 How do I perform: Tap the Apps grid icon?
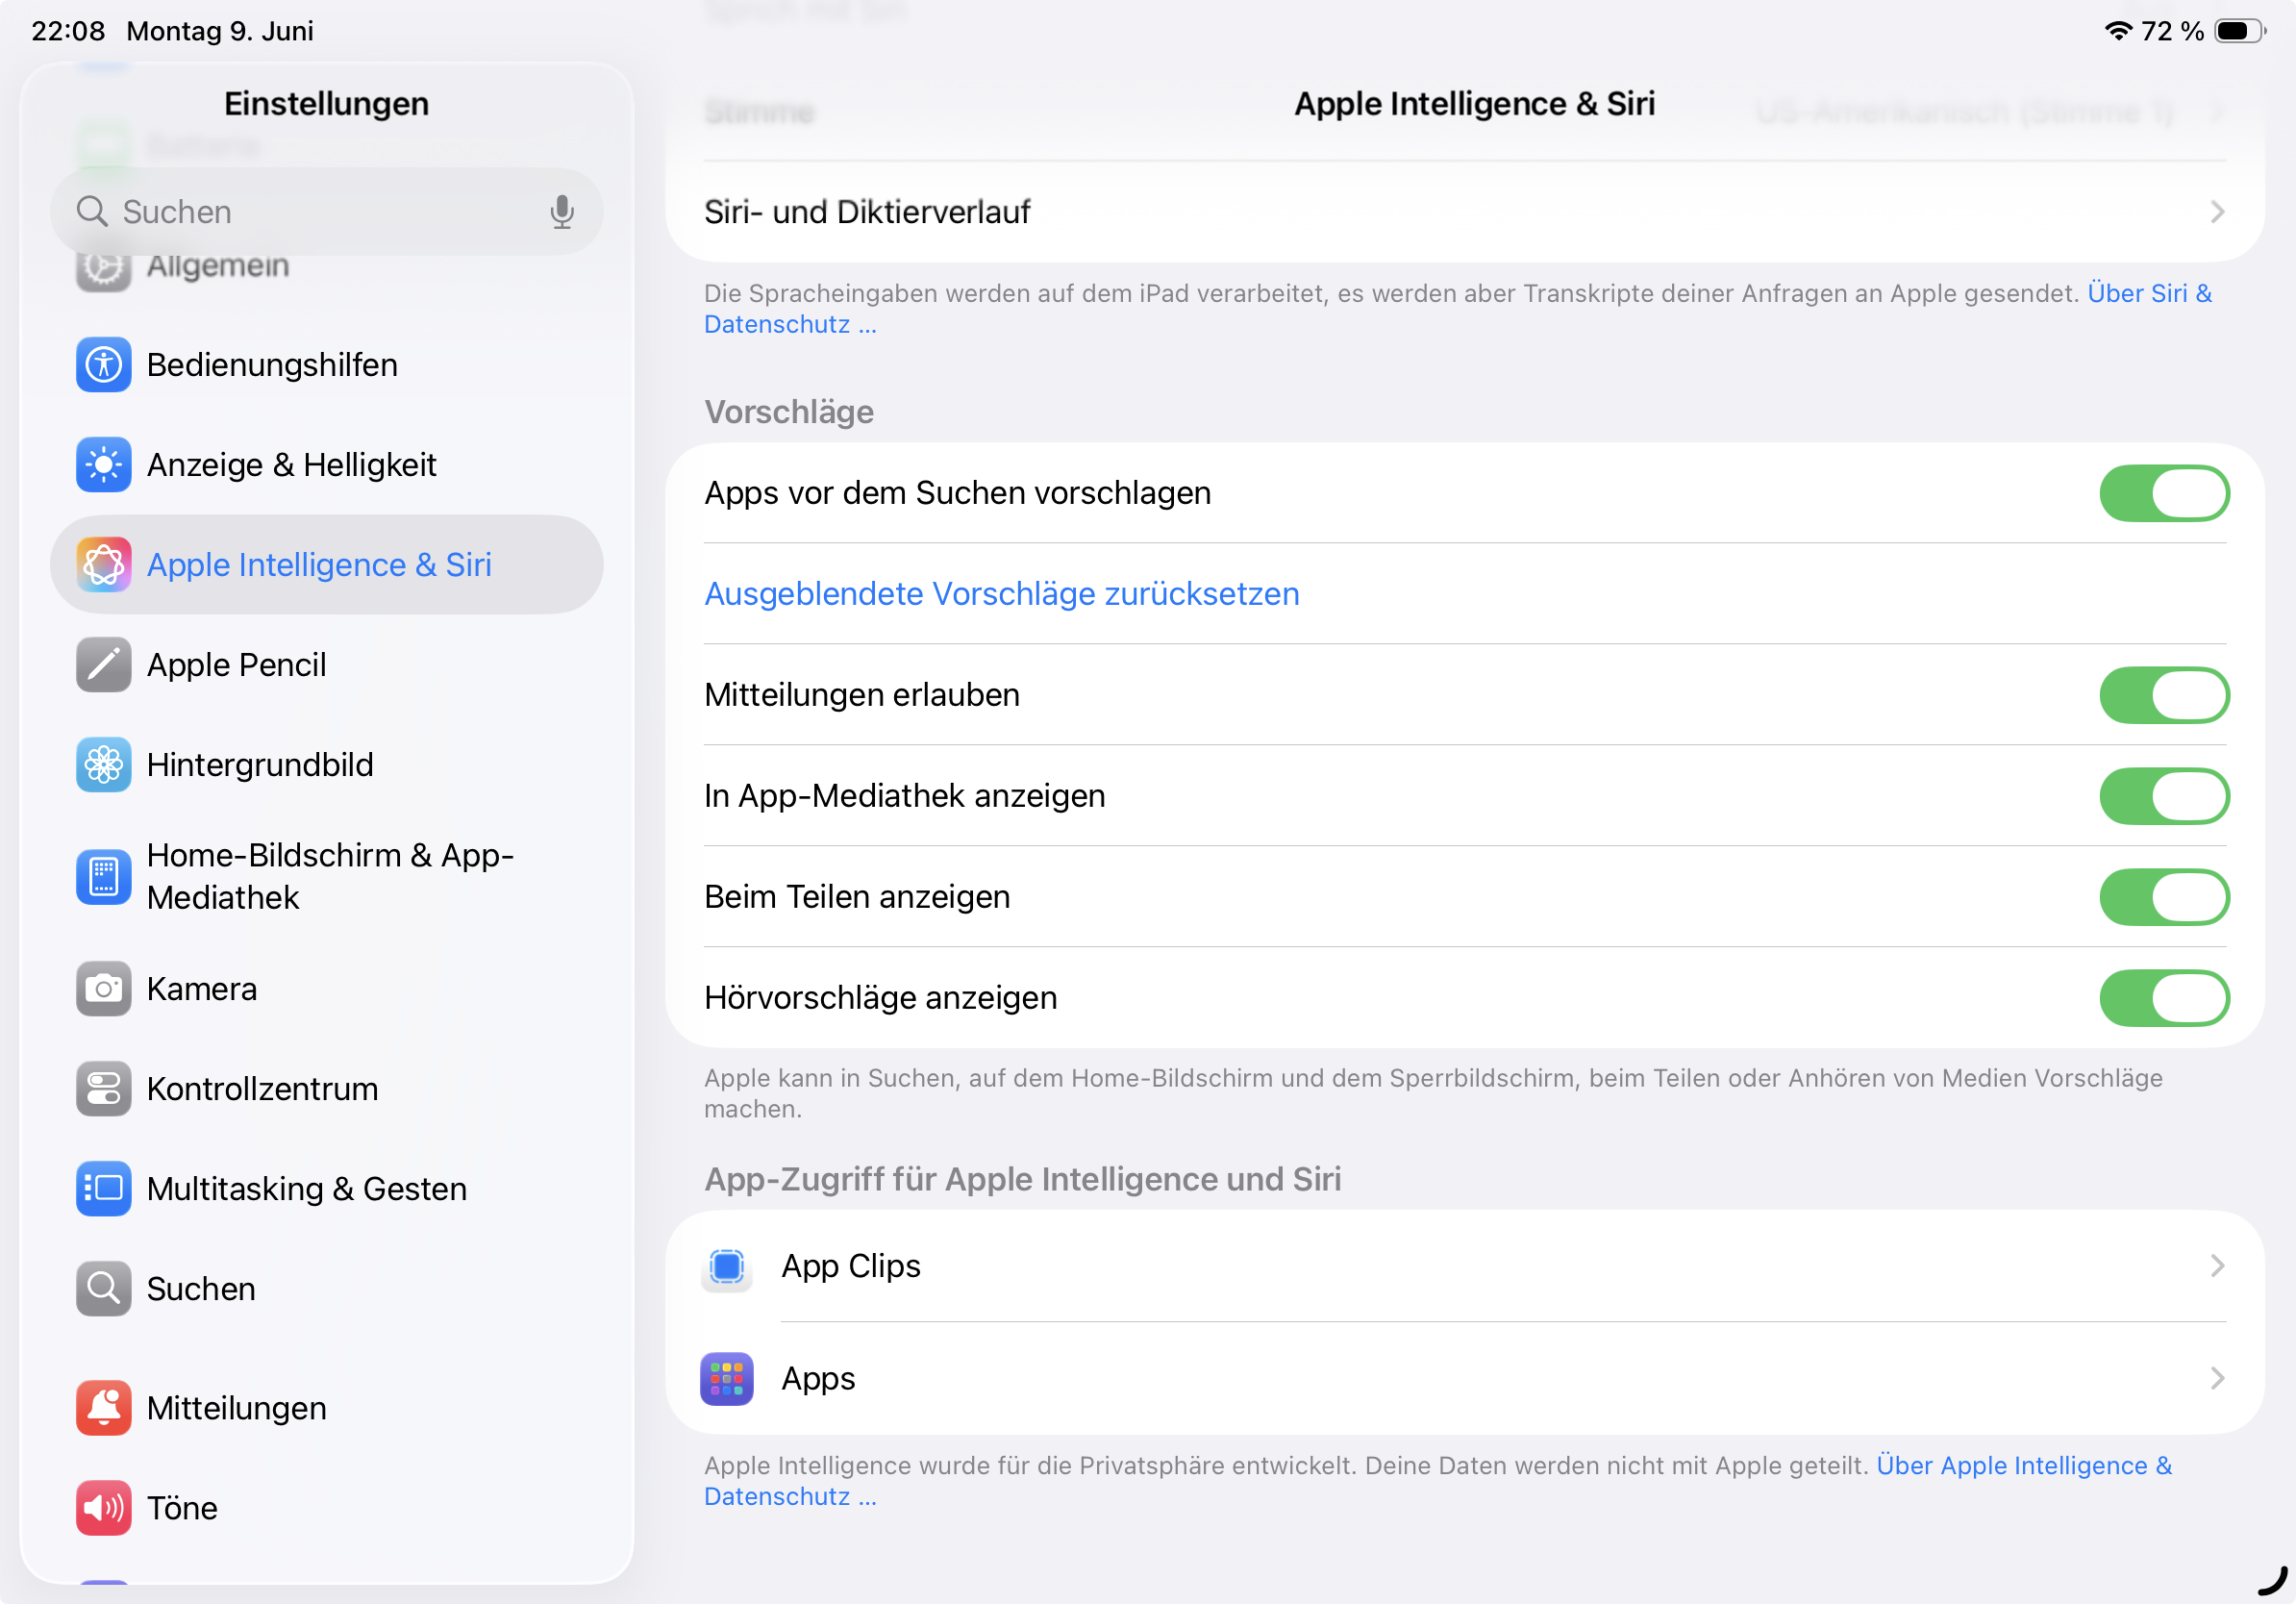[x=727, y=1379]
